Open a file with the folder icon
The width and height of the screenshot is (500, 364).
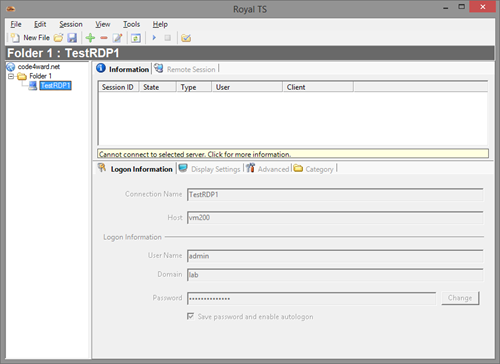(x=58, y=38)
